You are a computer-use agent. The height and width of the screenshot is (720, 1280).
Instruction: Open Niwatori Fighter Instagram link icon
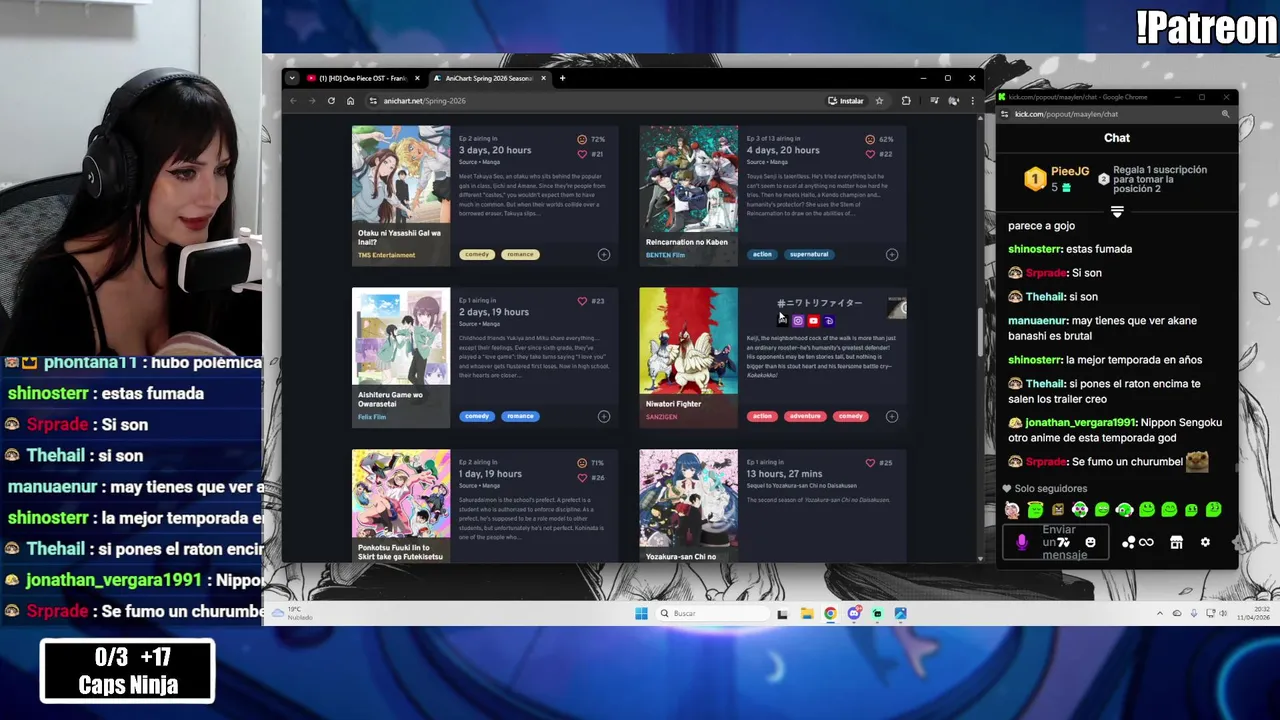pos(798,321)
